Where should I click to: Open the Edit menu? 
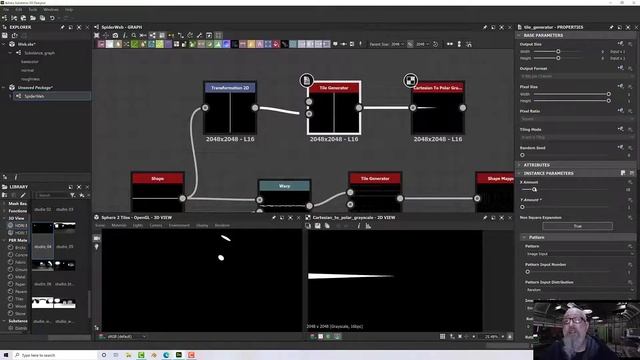(19, 9)
